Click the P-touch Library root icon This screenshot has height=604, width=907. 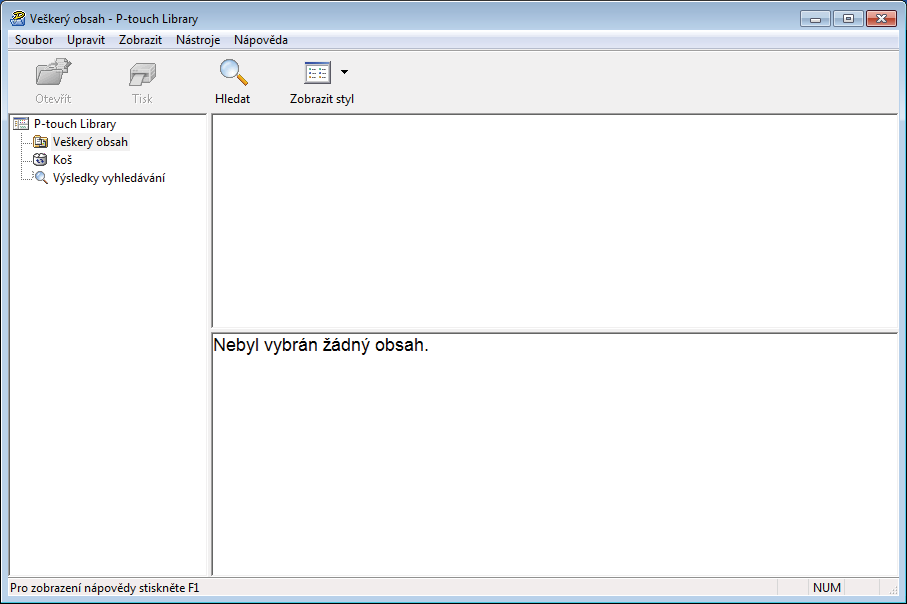(21, 123)
